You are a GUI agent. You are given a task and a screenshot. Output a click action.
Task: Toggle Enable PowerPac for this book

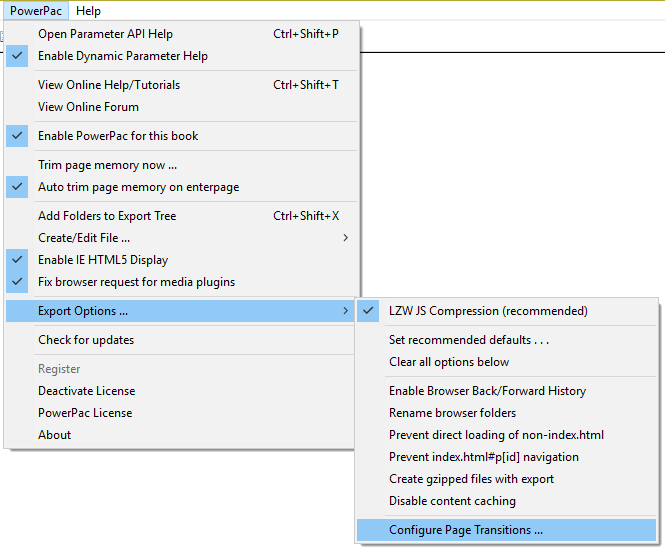click(181, 136)
